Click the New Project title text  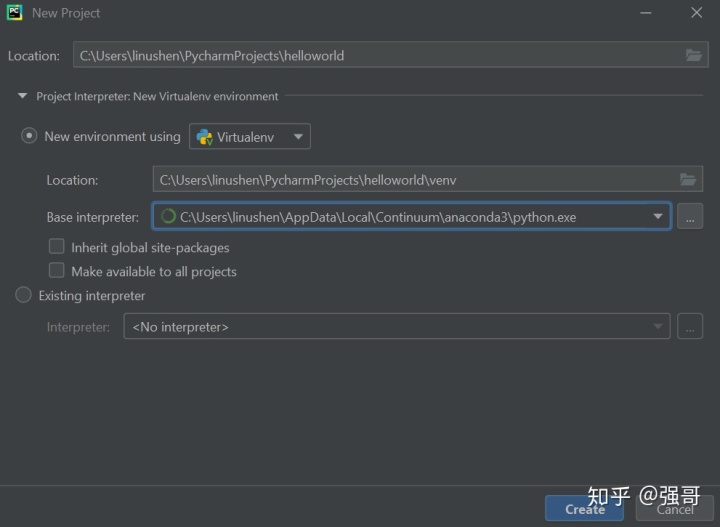[x=66, y=13]
